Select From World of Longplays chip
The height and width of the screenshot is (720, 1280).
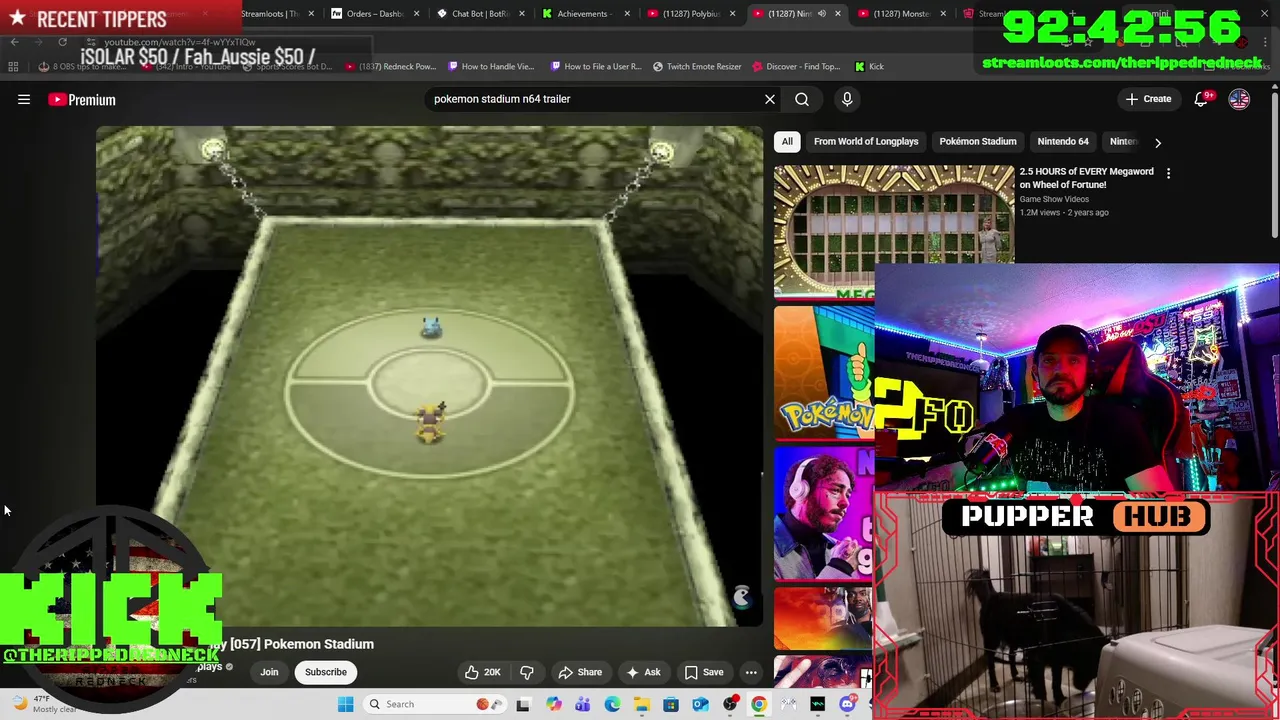click(x=866, y=142)
